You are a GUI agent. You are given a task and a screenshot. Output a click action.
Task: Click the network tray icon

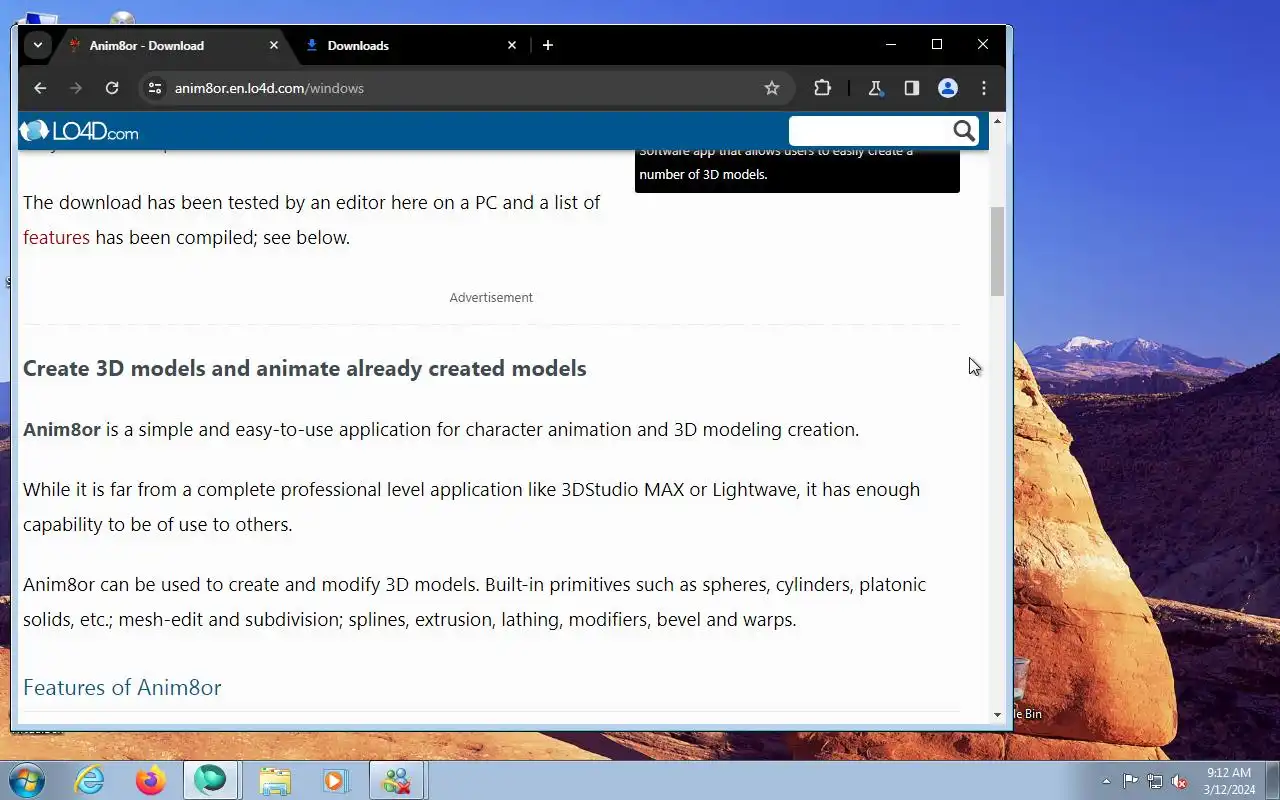click(1155, 781)
